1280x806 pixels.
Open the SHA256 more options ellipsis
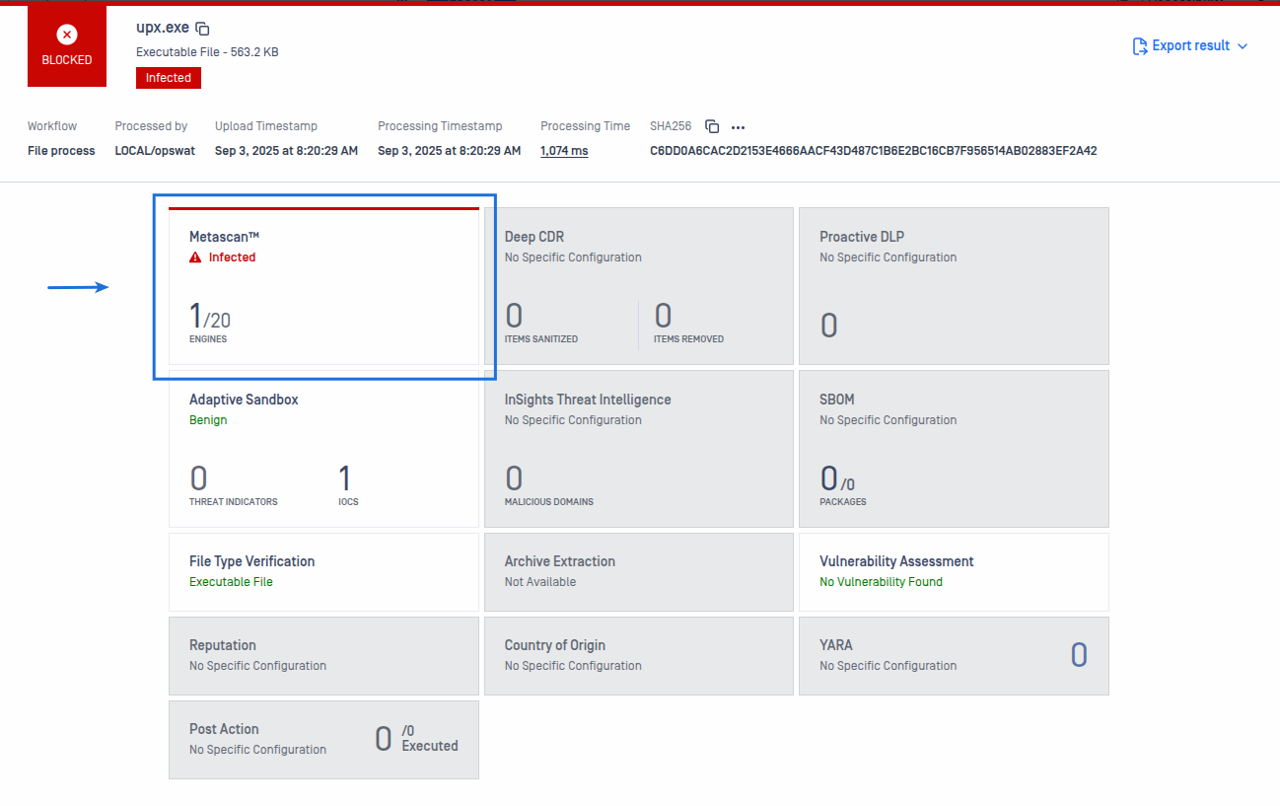tap(738, 127)
